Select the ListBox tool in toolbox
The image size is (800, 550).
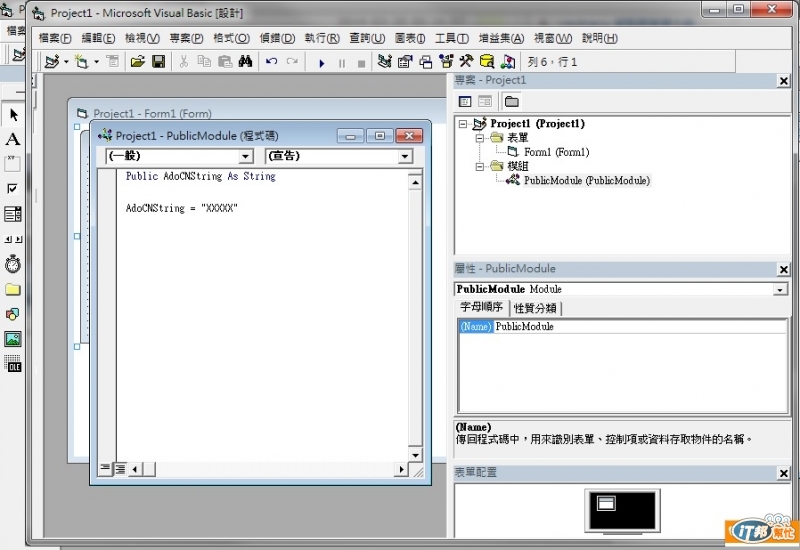coord(13,214)
